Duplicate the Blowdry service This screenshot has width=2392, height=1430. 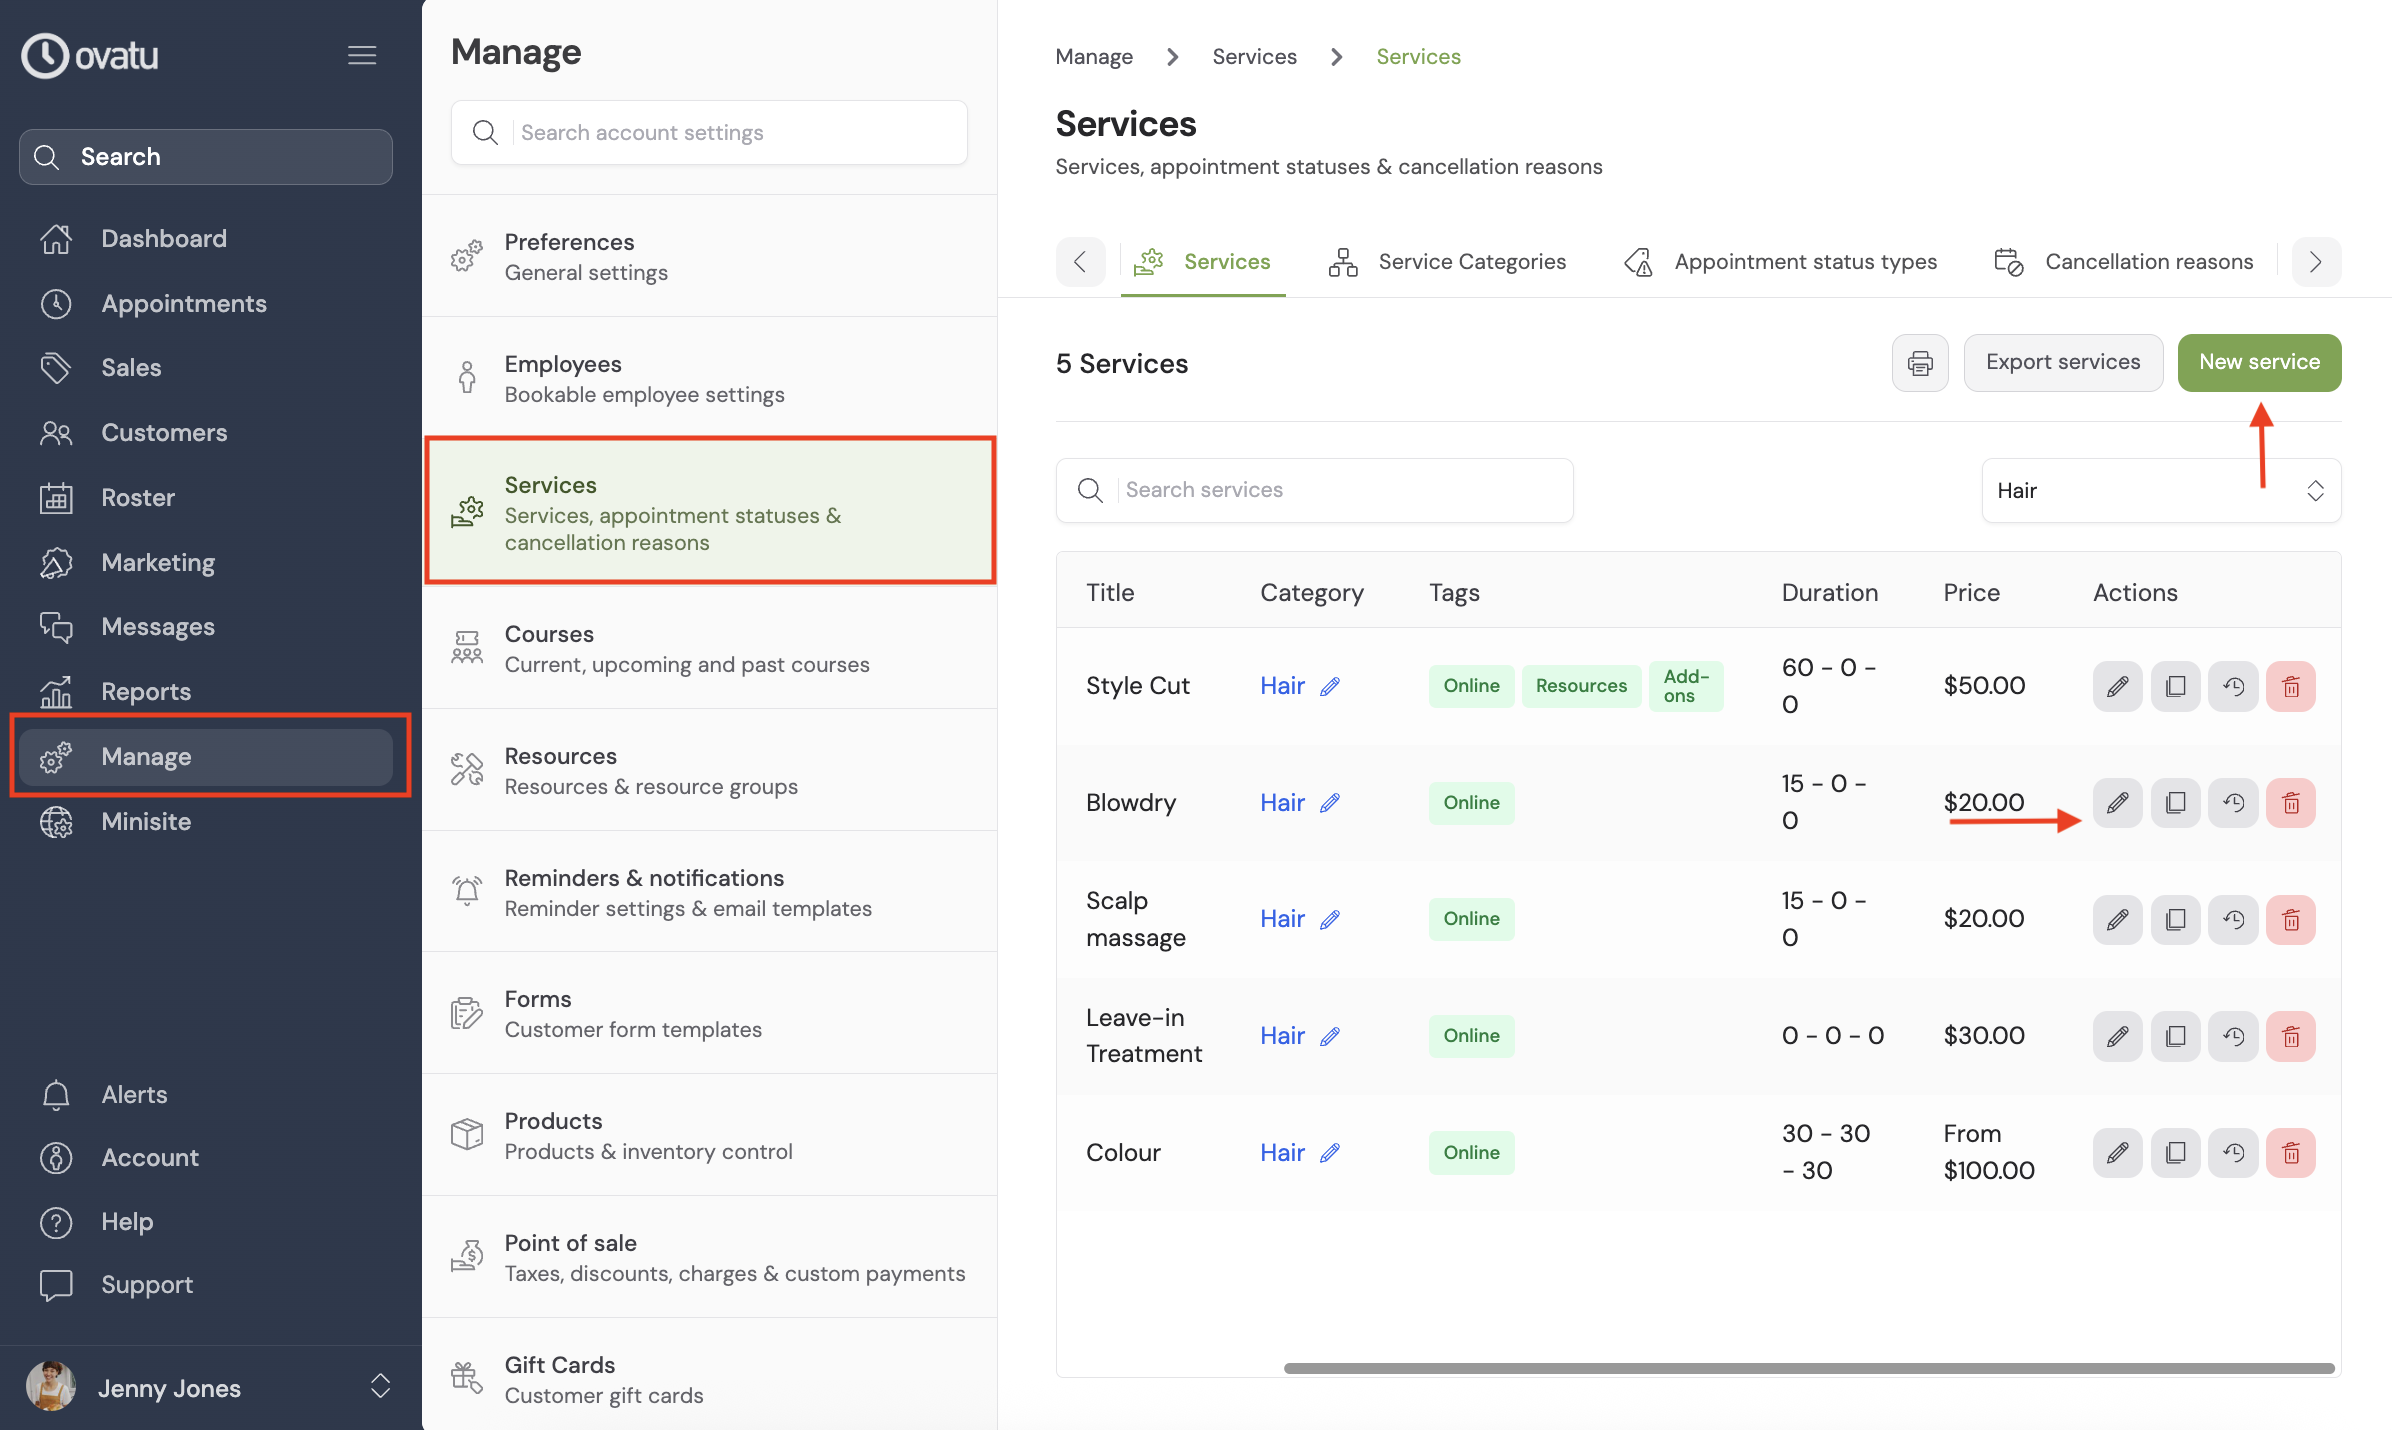pyautogui.click(x=2175, y=803)
